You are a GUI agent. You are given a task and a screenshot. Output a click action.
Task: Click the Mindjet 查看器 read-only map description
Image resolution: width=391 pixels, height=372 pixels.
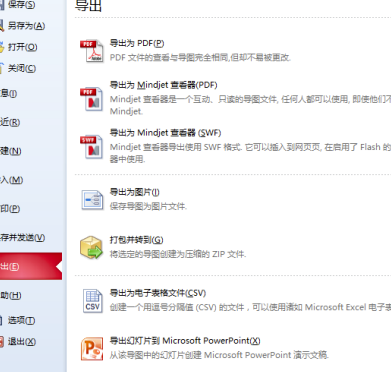click(x=250, y=105)
